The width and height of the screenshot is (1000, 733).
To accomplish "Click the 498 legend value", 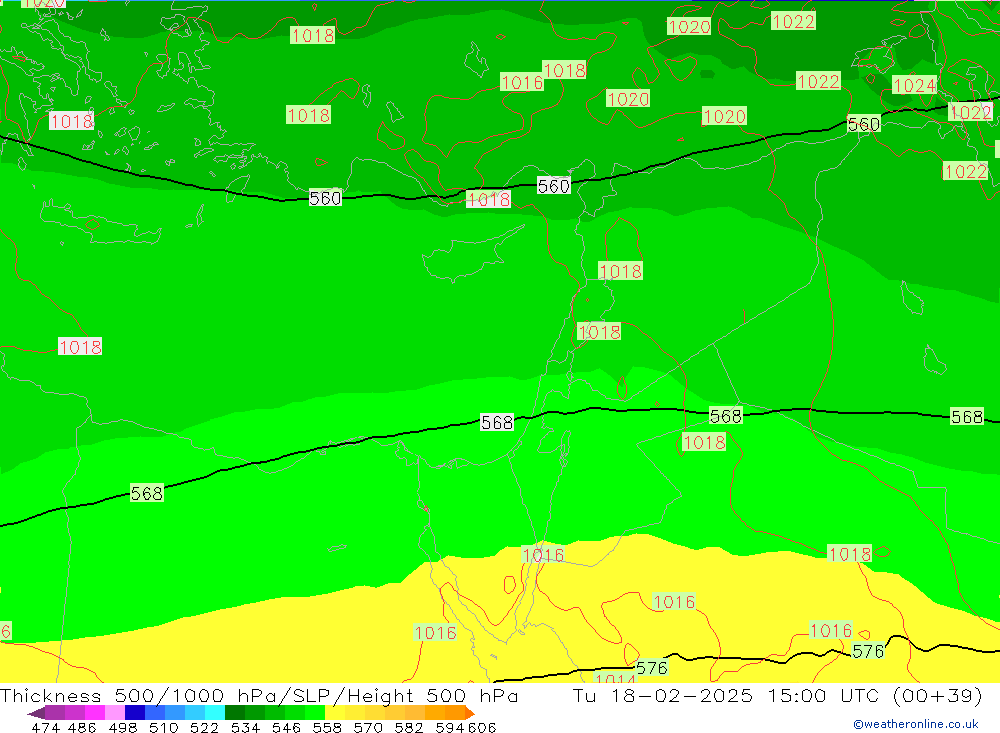I will click(x=123, y=727).
